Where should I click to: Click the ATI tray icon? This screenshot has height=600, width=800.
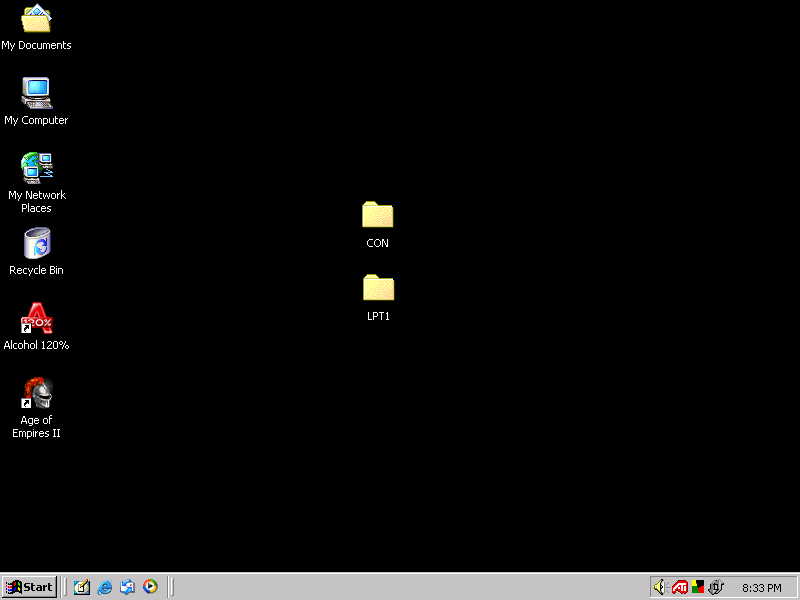point(680,588)
